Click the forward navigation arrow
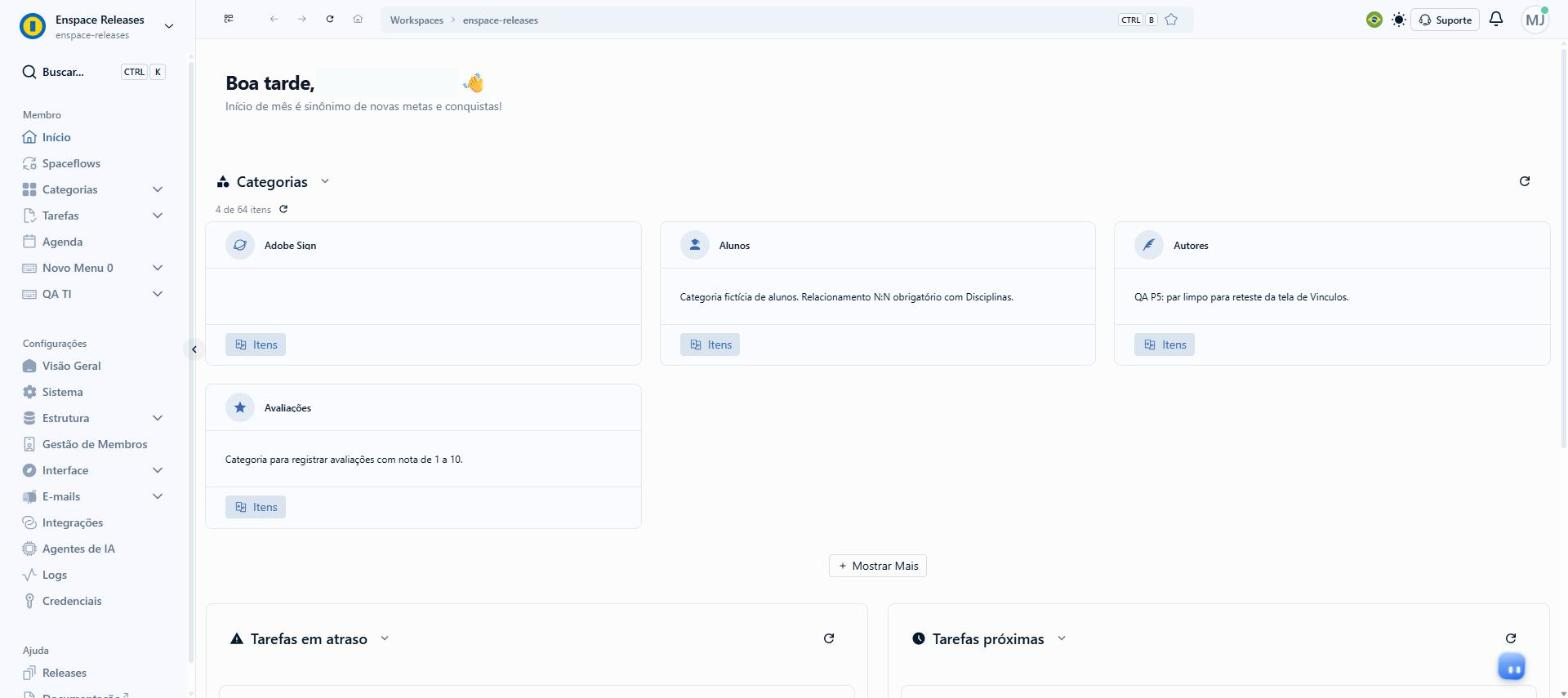The height and width of the screenshot is (698, 1568). tap(302, 19)
